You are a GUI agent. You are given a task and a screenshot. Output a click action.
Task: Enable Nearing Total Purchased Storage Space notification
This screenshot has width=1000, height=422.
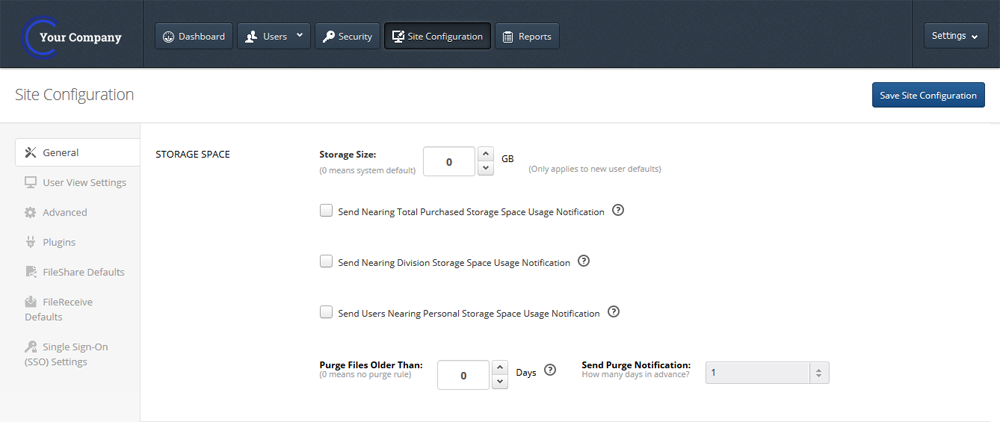[326, 211]
